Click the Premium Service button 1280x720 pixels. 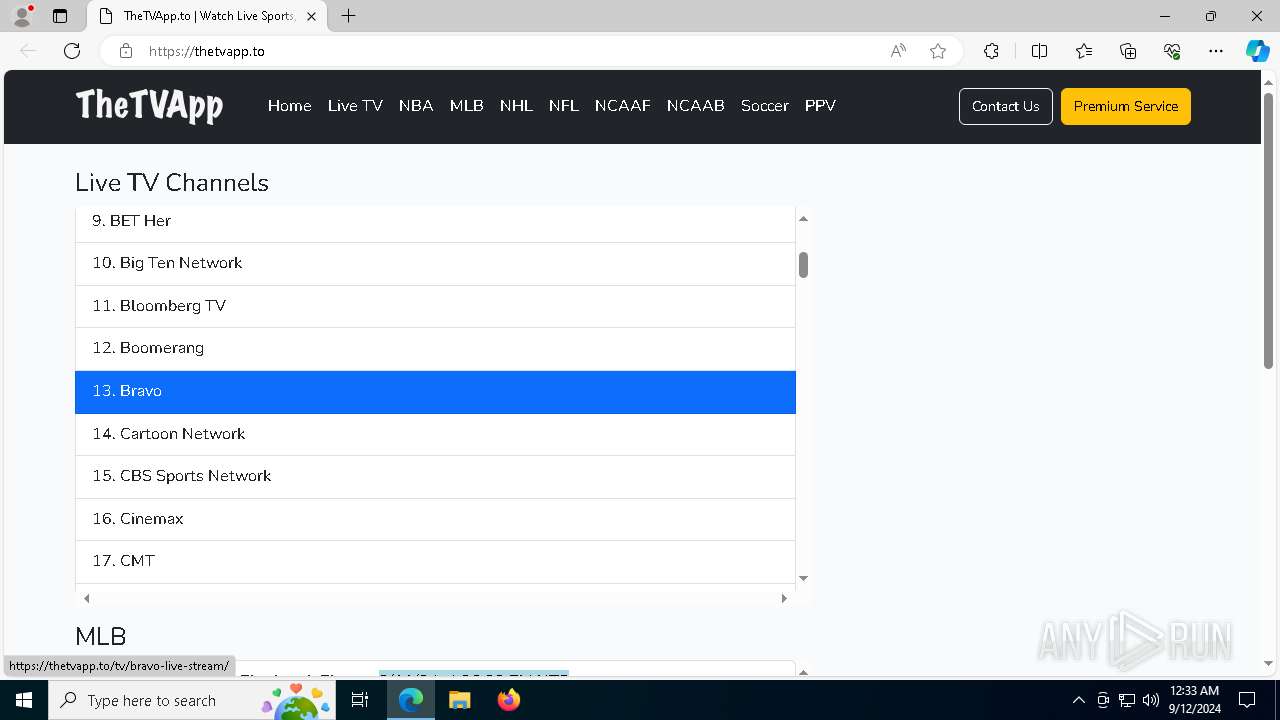point(1126,106)
